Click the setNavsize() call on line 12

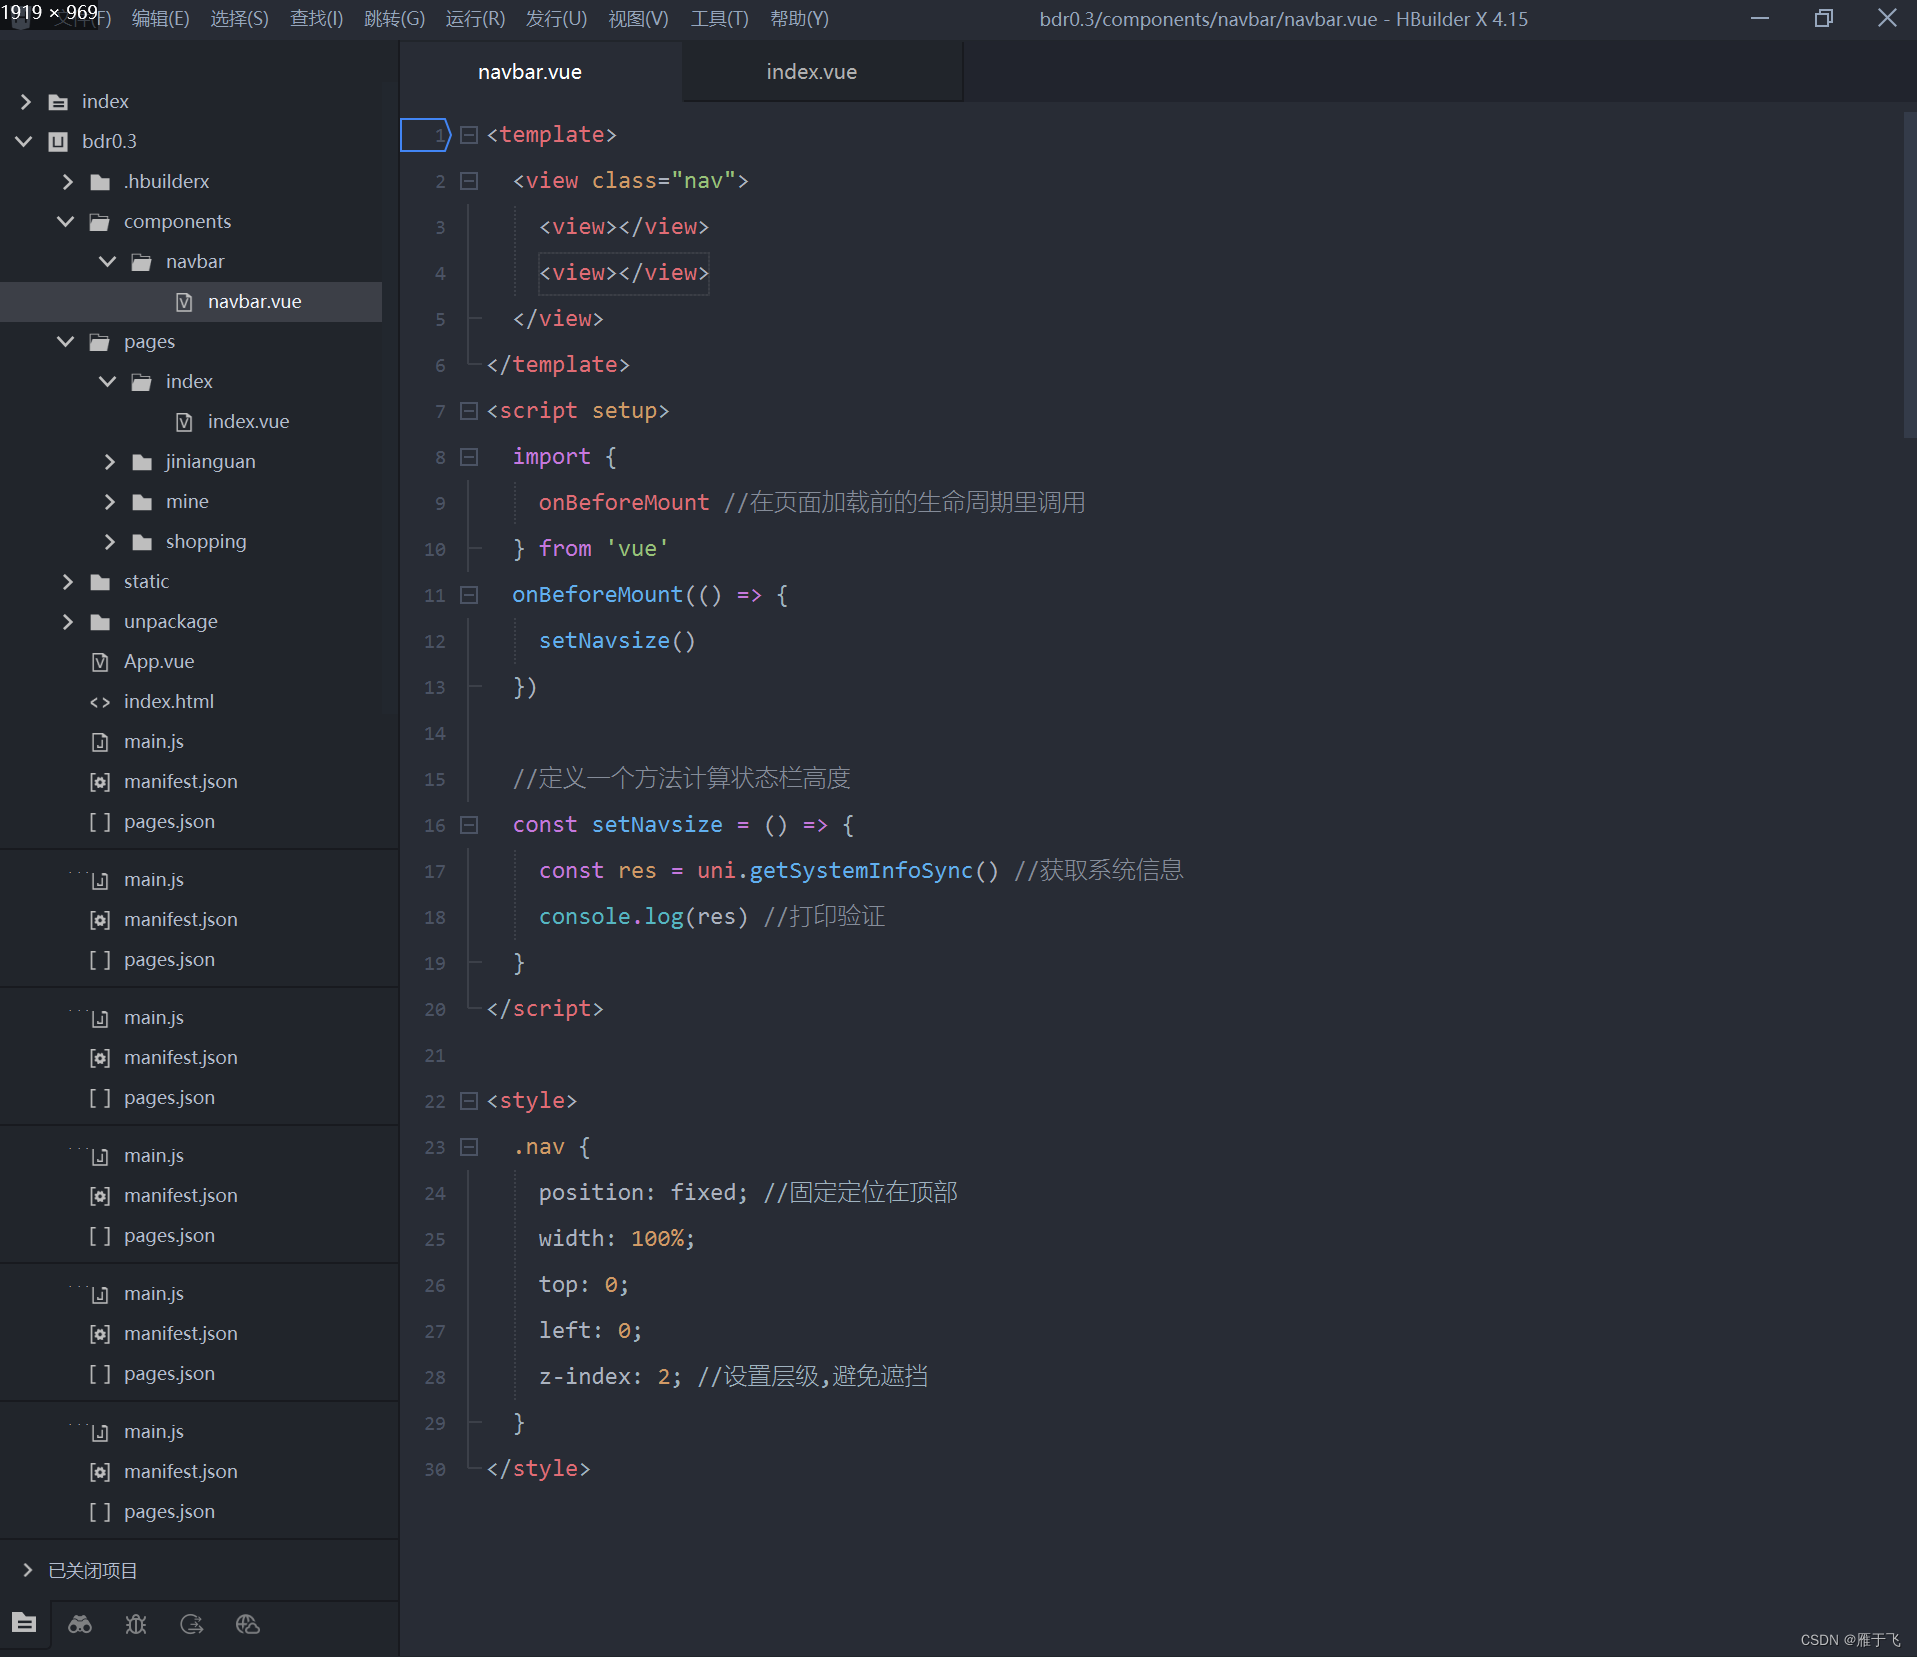[617, 641]
